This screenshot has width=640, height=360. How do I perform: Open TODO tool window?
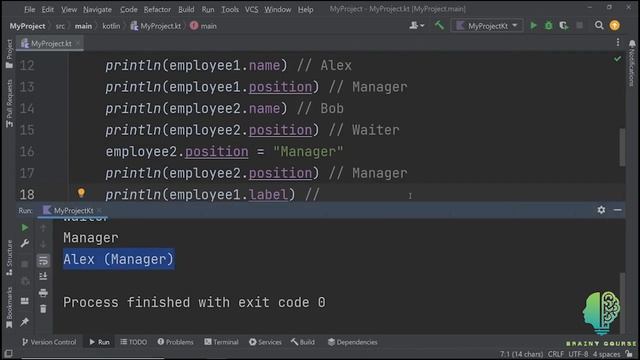133,342
